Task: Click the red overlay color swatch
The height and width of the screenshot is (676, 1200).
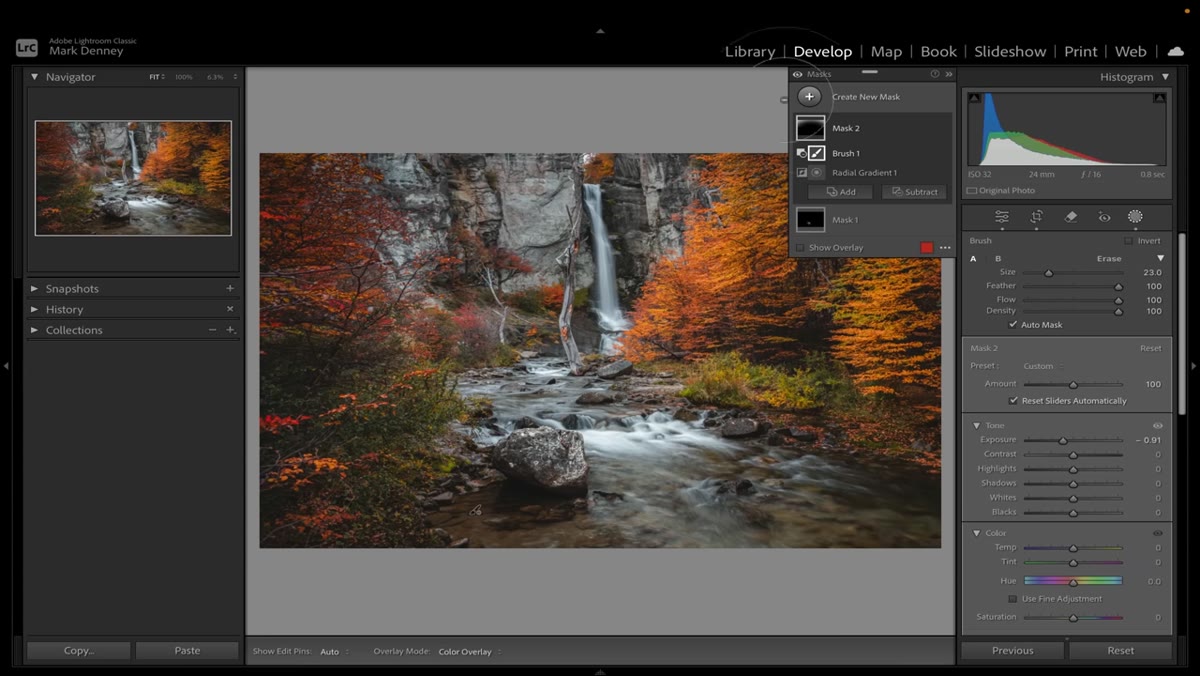Action: [927, 248]
